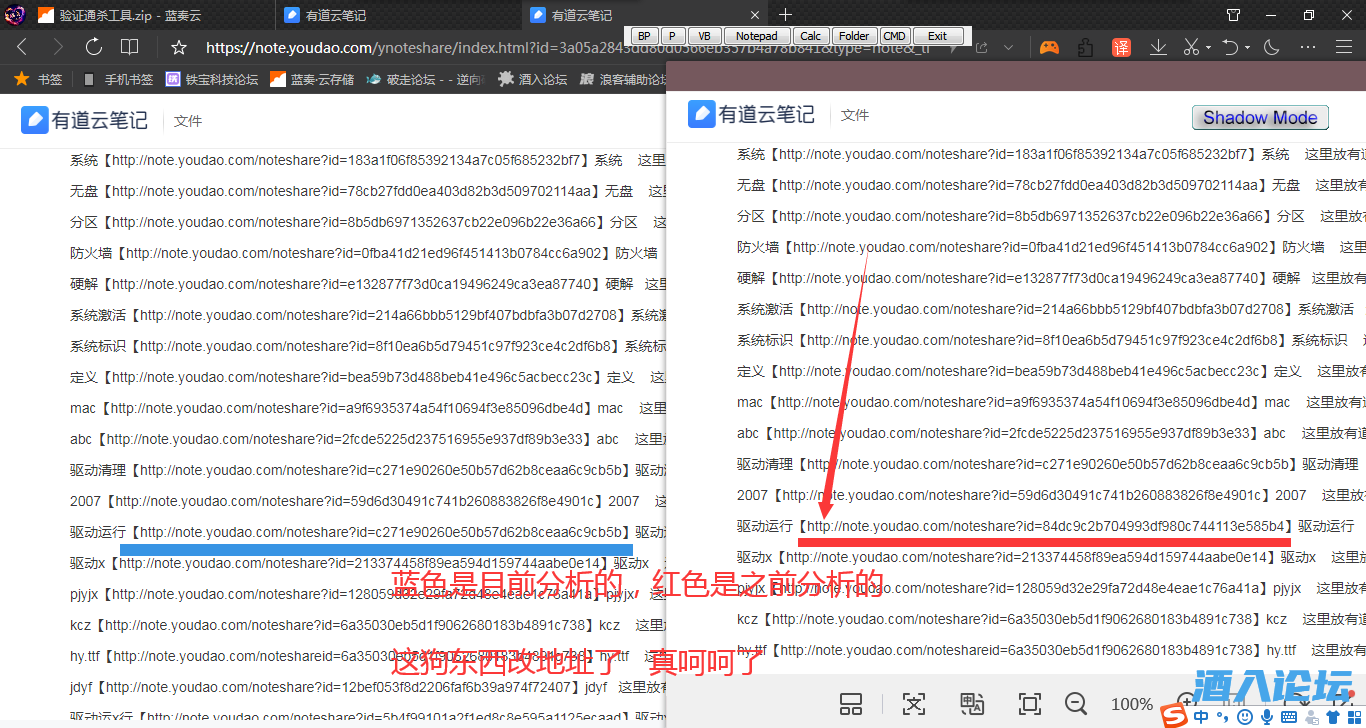Switch to the first 有道云笔记 tab
Screen dimensions: 1366x728
pos(397,15)
